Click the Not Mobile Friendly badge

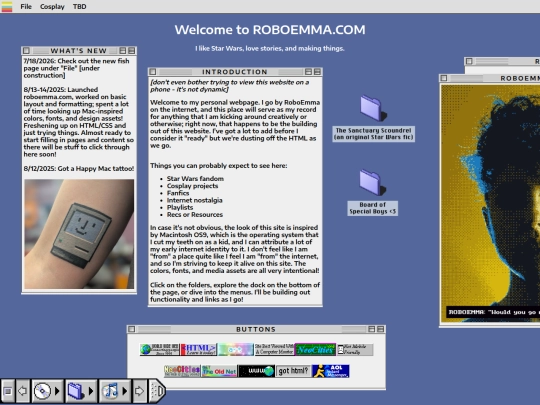point(355,350)
